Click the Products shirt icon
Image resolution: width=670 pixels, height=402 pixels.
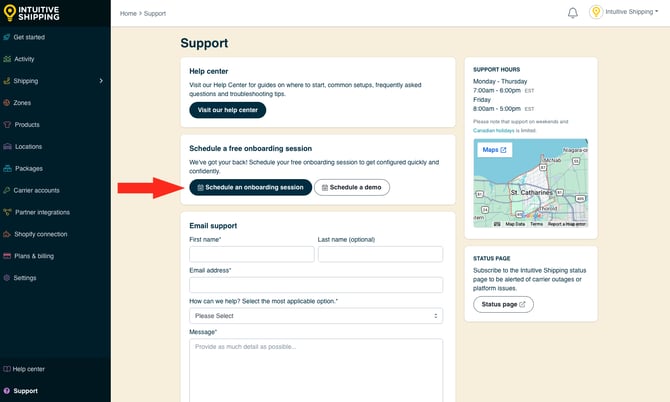click(7, 124)
